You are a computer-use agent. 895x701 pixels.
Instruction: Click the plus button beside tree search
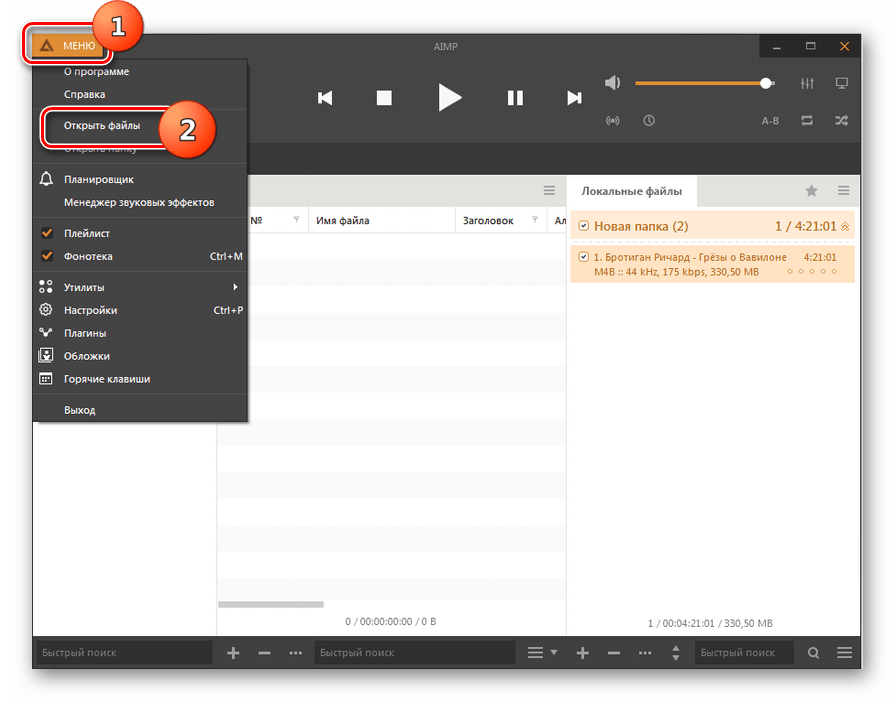(233, 652)
